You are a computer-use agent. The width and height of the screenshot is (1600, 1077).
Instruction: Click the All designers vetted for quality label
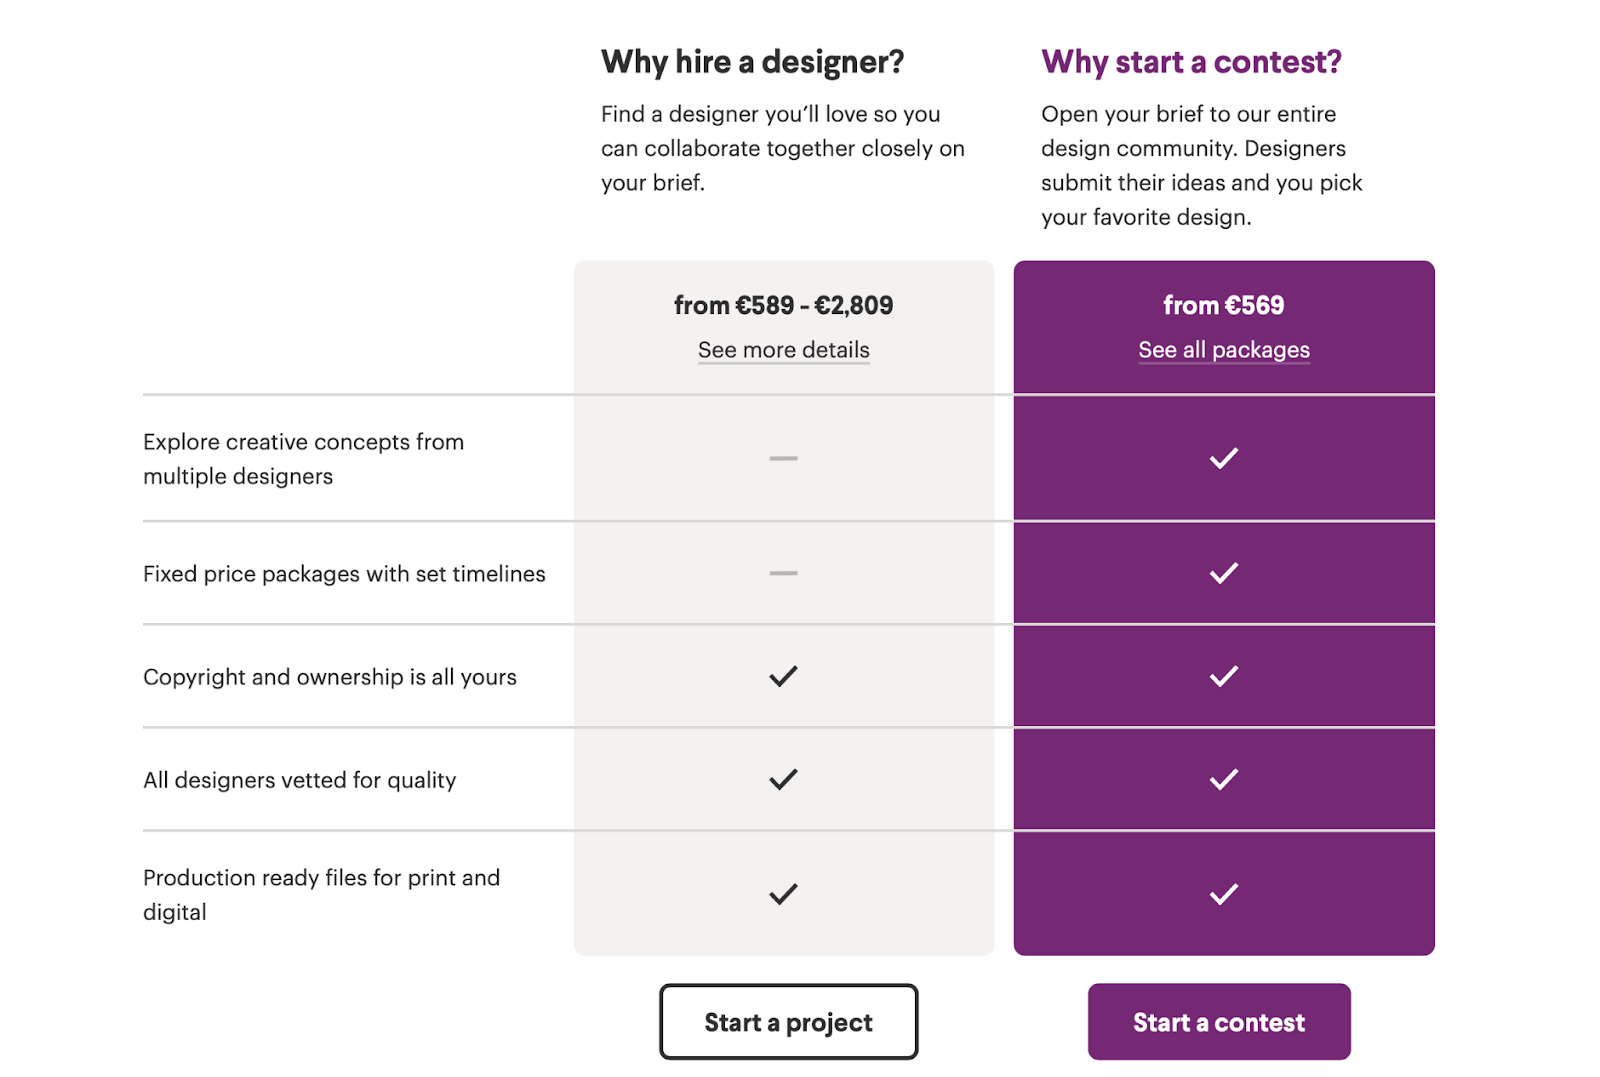coord(299,780)
